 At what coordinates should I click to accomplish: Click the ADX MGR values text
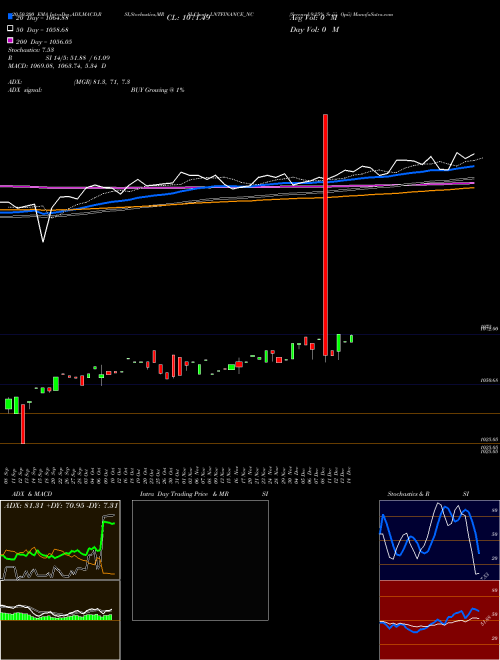click(x=101, y=82)
